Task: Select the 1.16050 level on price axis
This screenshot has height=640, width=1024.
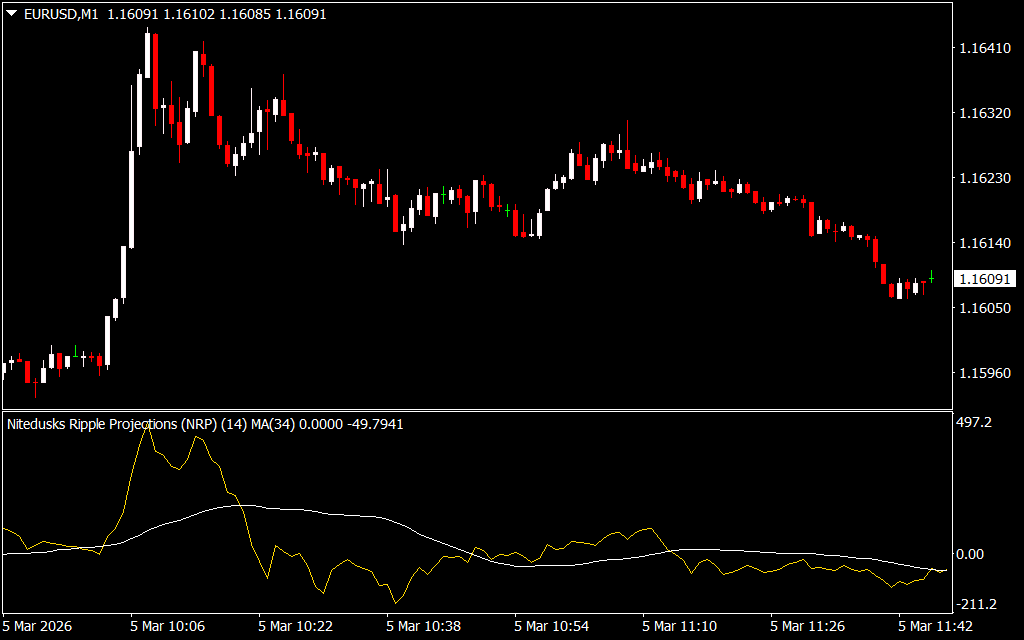Action: point(984,308)
